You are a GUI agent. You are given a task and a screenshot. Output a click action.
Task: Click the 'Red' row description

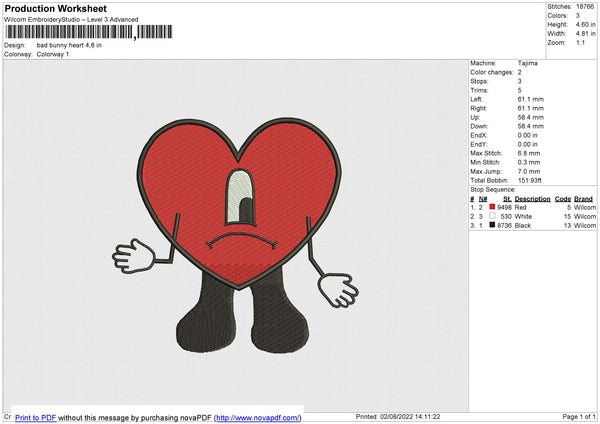point(520,207)
